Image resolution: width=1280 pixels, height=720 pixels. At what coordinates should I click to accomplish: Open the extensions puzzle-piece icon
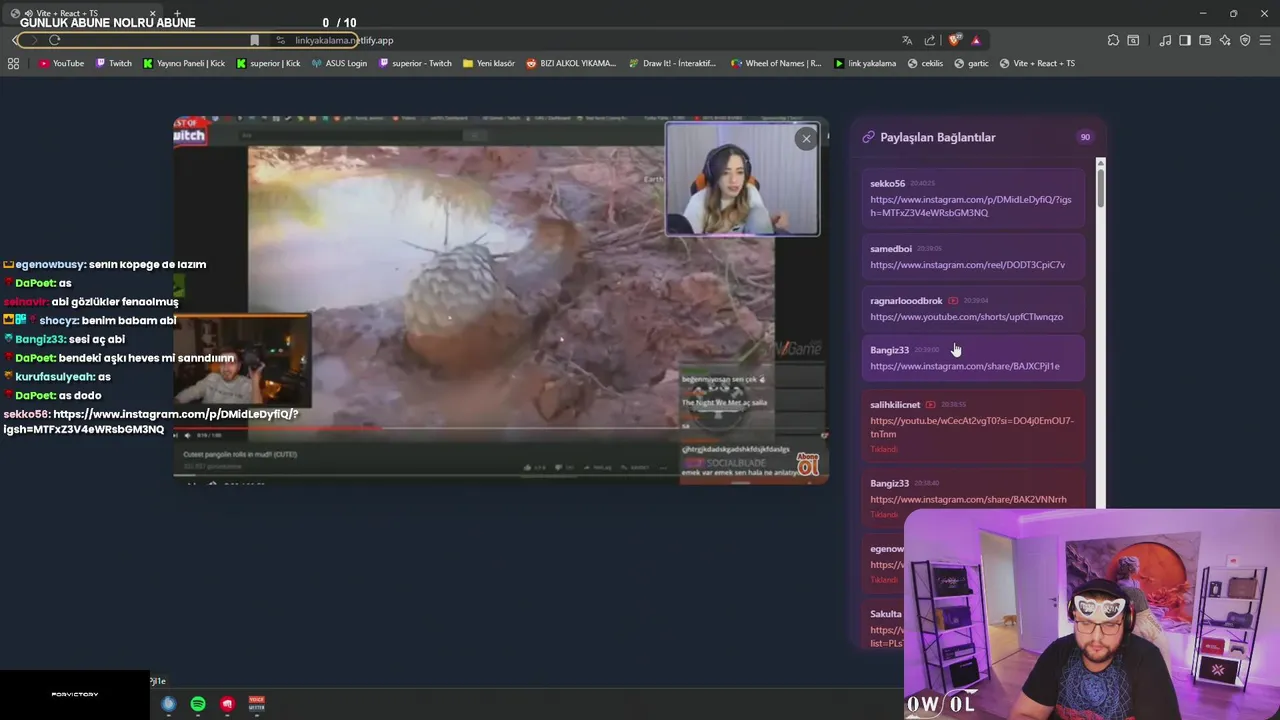(1113, 40)
